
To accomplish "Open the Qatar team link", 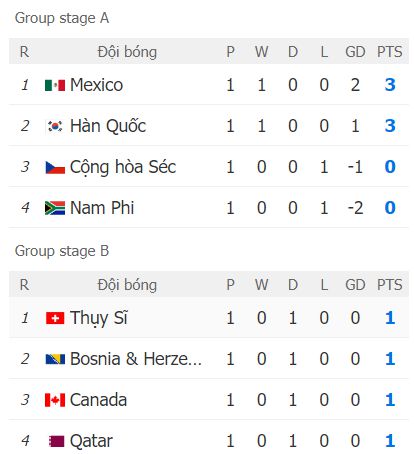I will click(91, 441).
